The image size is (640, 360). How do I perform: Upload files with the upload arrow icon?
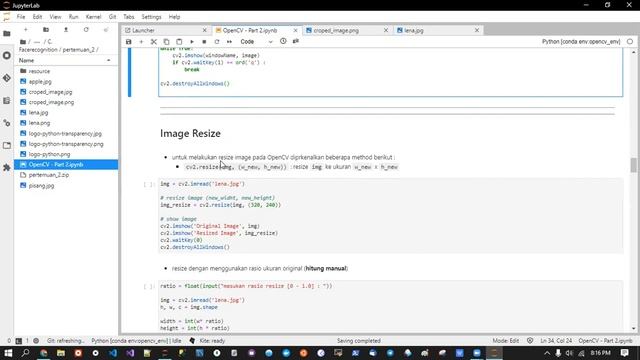coord(66,30)
